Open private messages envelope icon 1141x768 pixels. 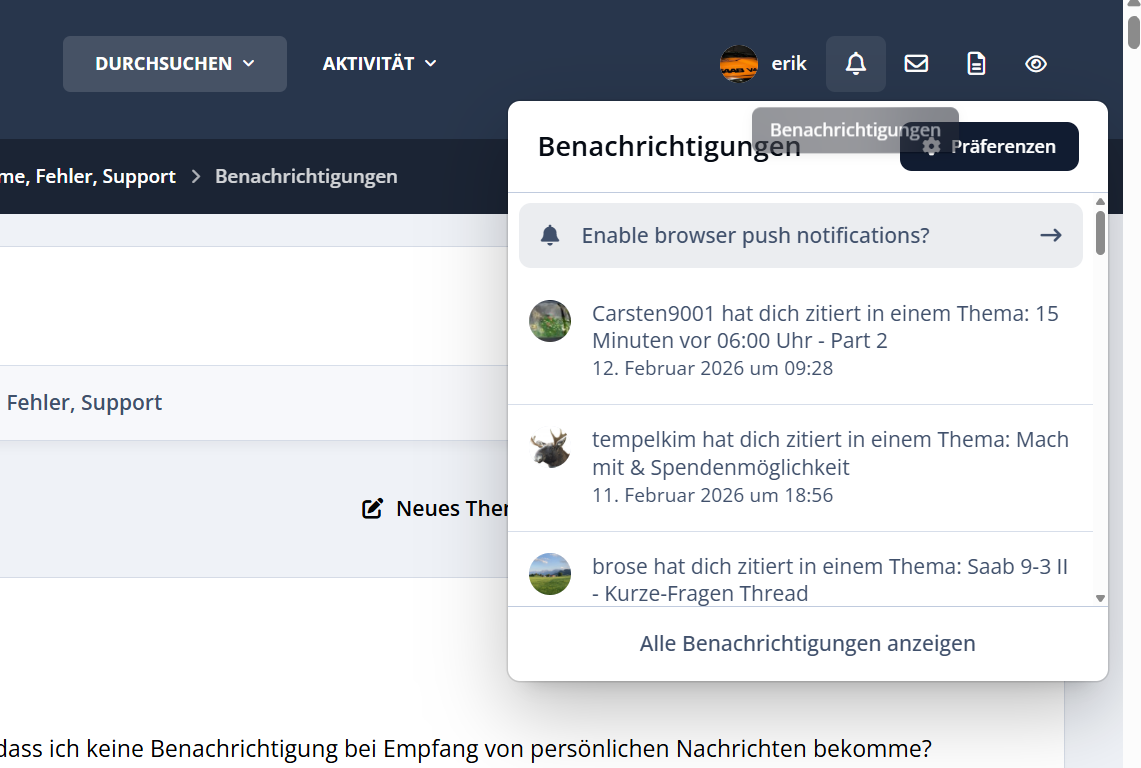pos(916,64)
